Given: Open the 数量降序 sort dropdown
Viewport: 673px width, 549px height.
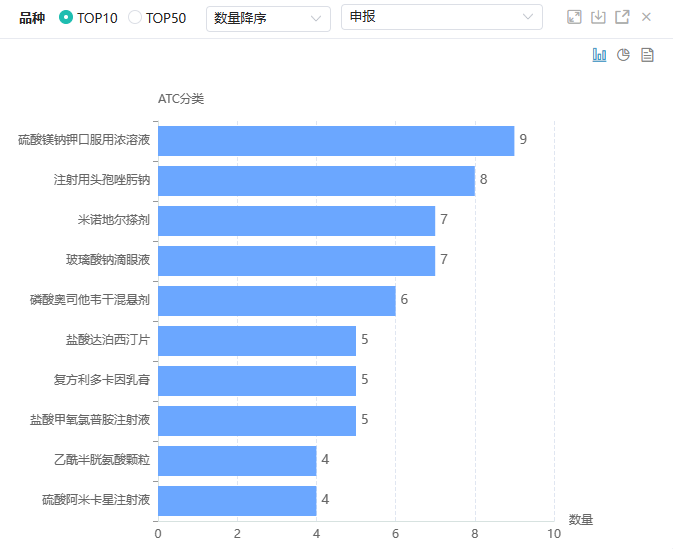Looking at the screenshot, I should click(268, 18).
